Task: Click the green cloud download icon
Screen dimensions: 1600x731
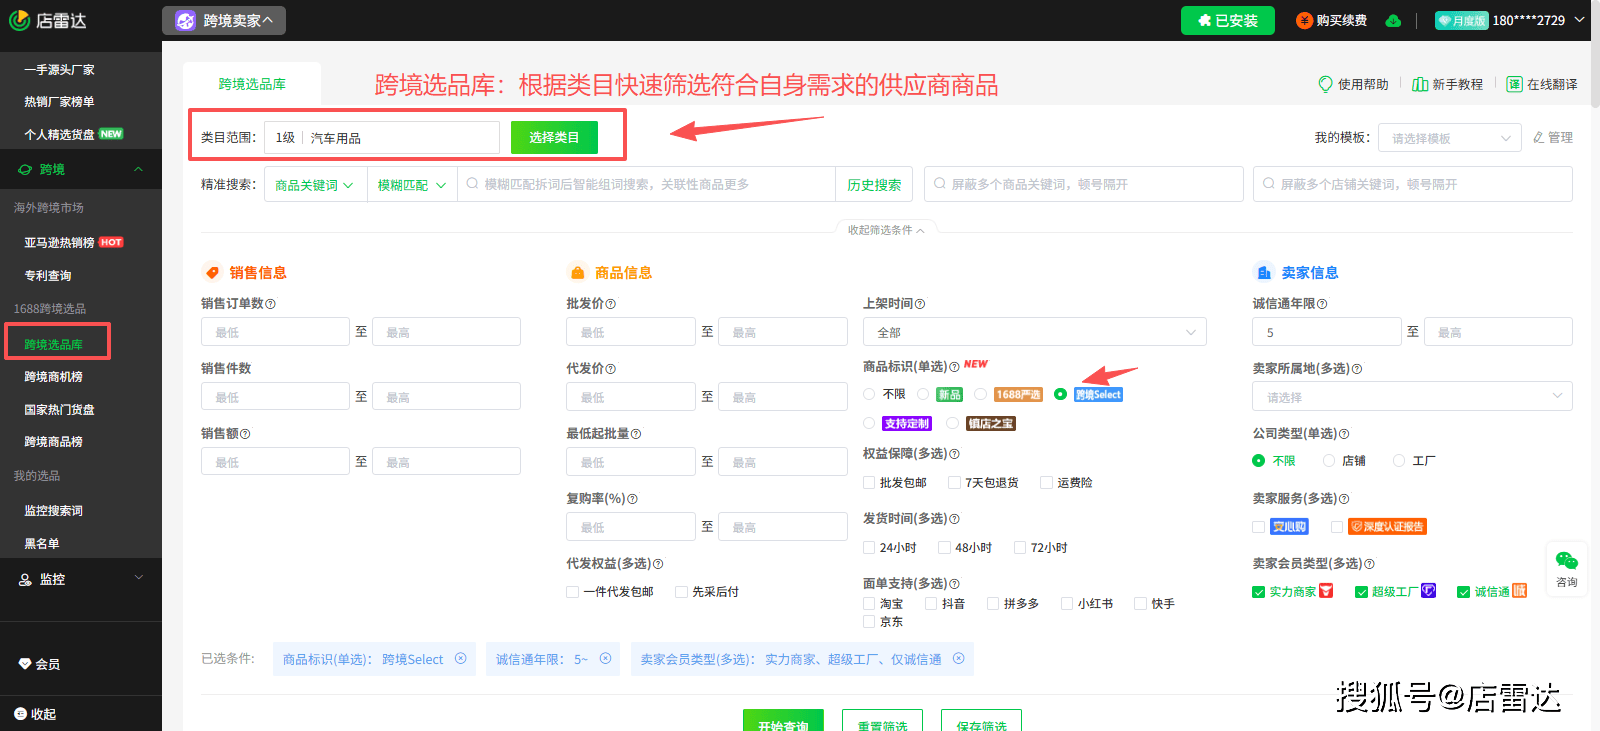Action: [x=1393, y=20]
